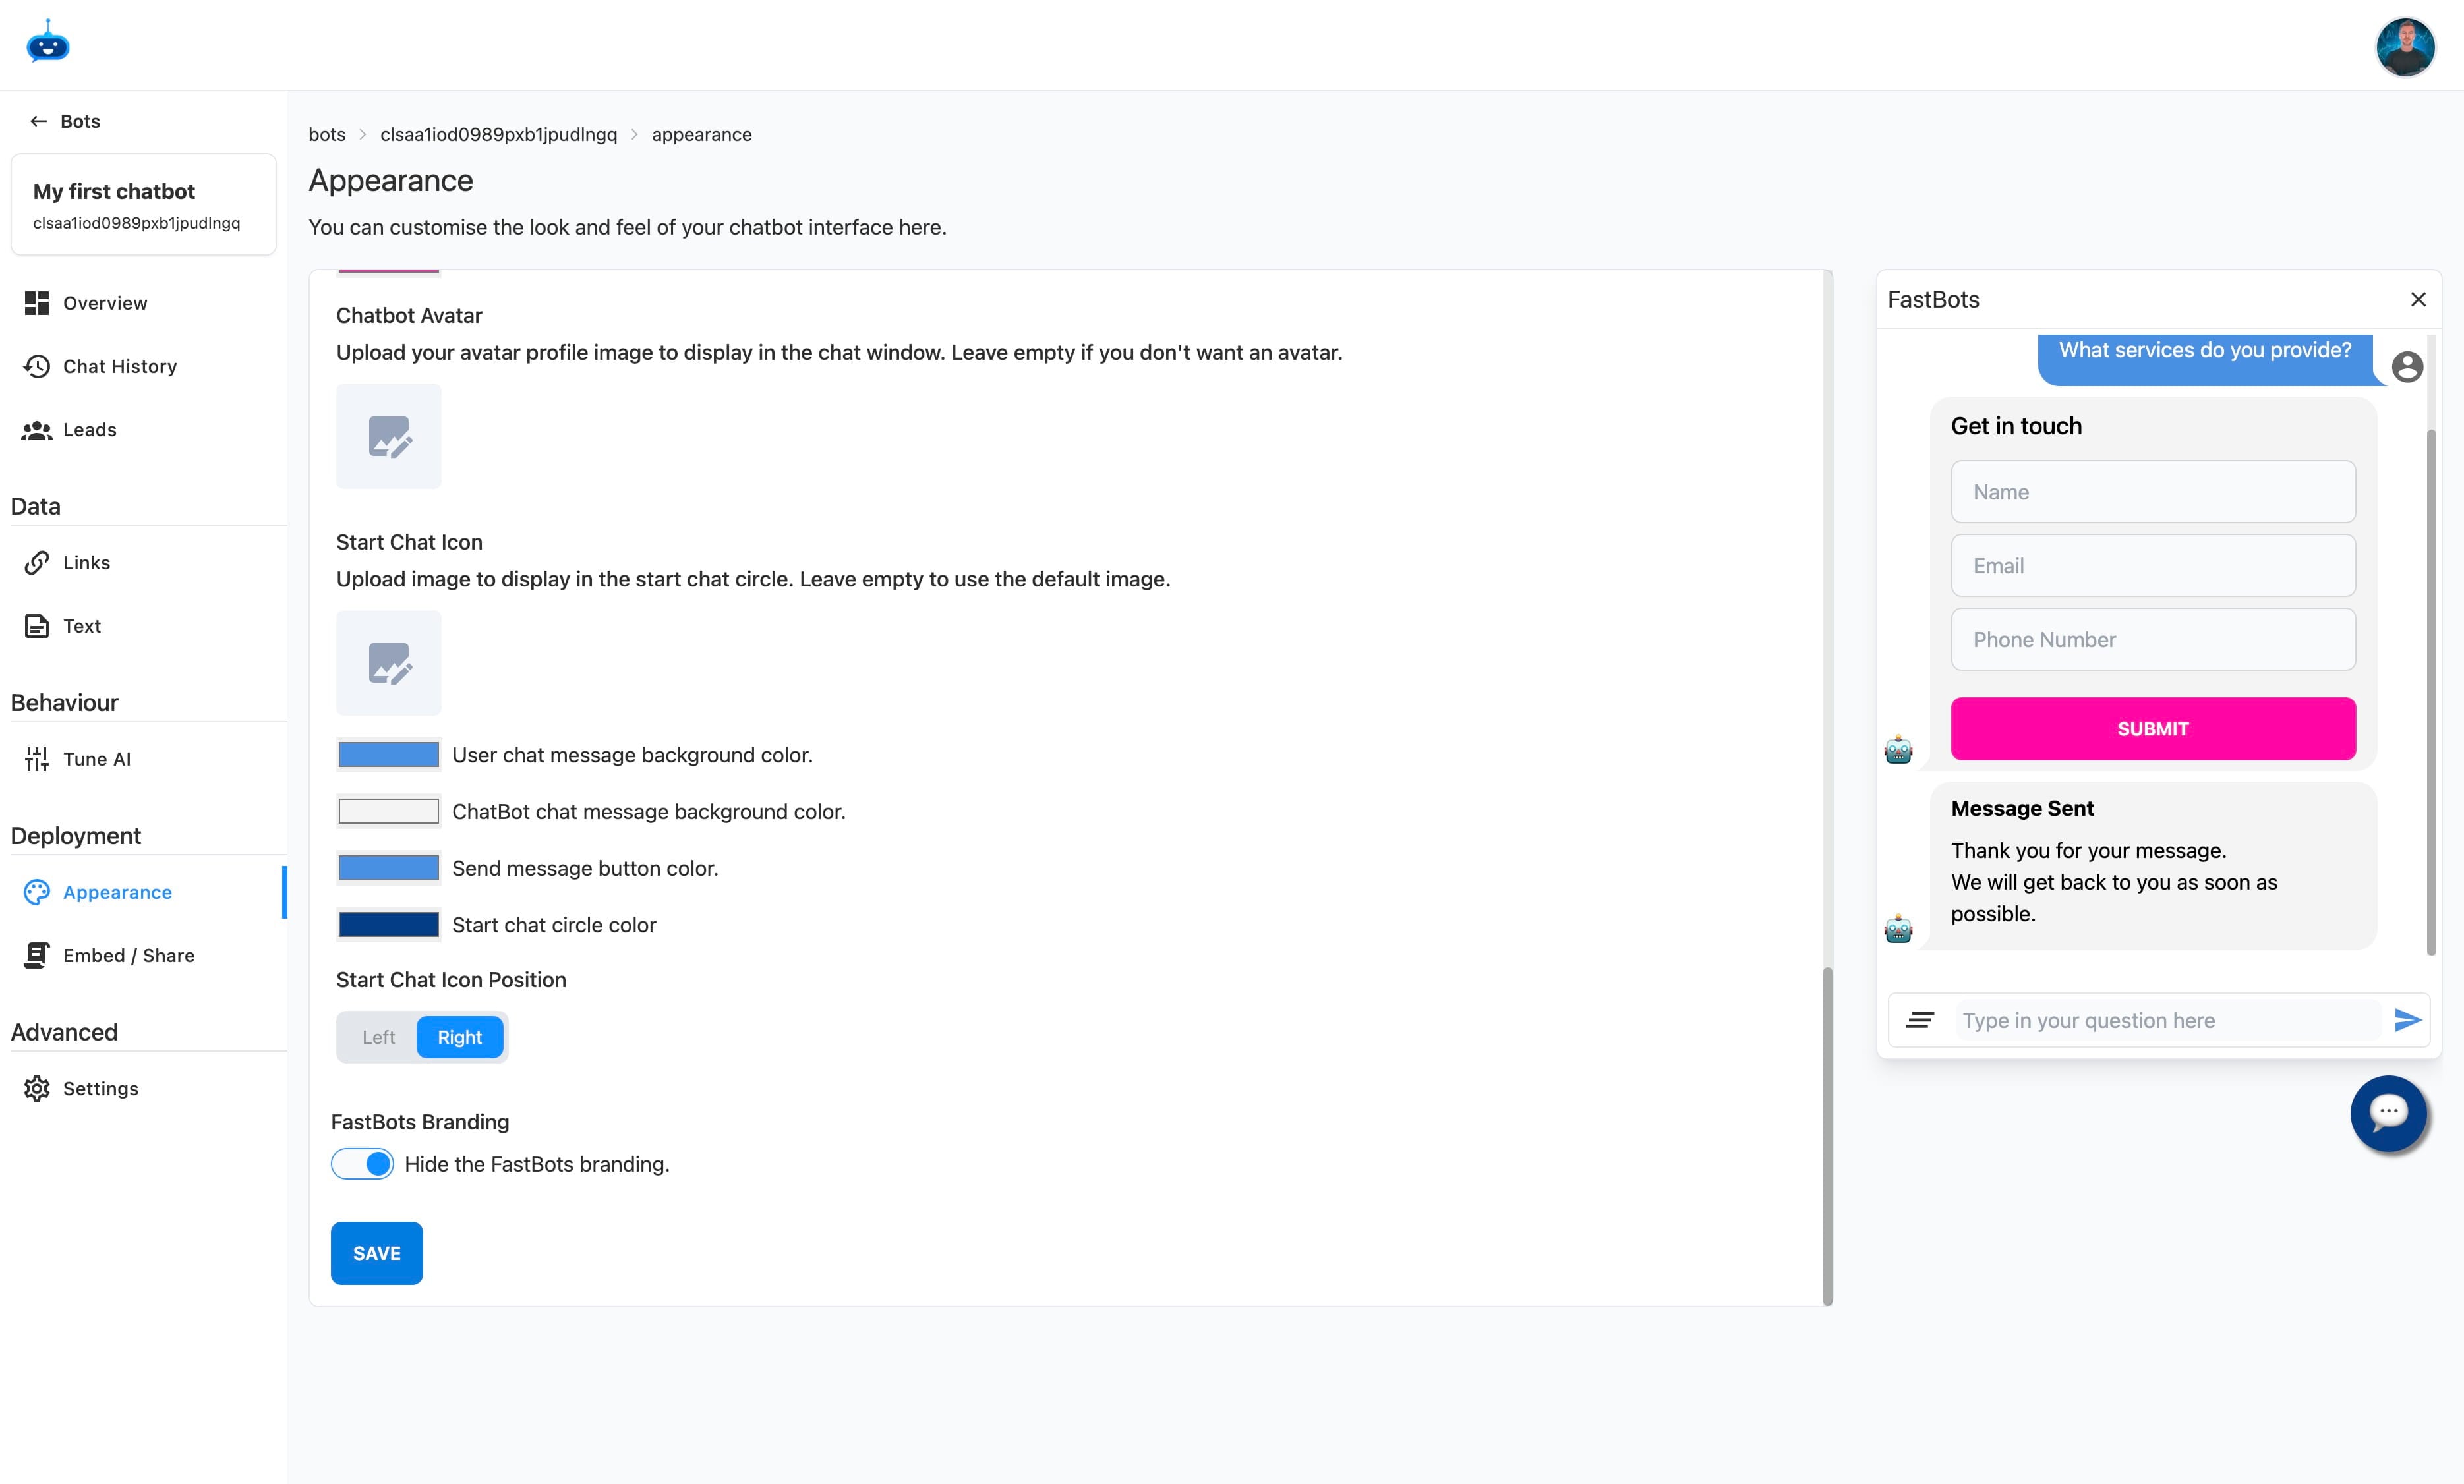Open Embed / Share page
2464x1484 pixels.
[128, 955]
